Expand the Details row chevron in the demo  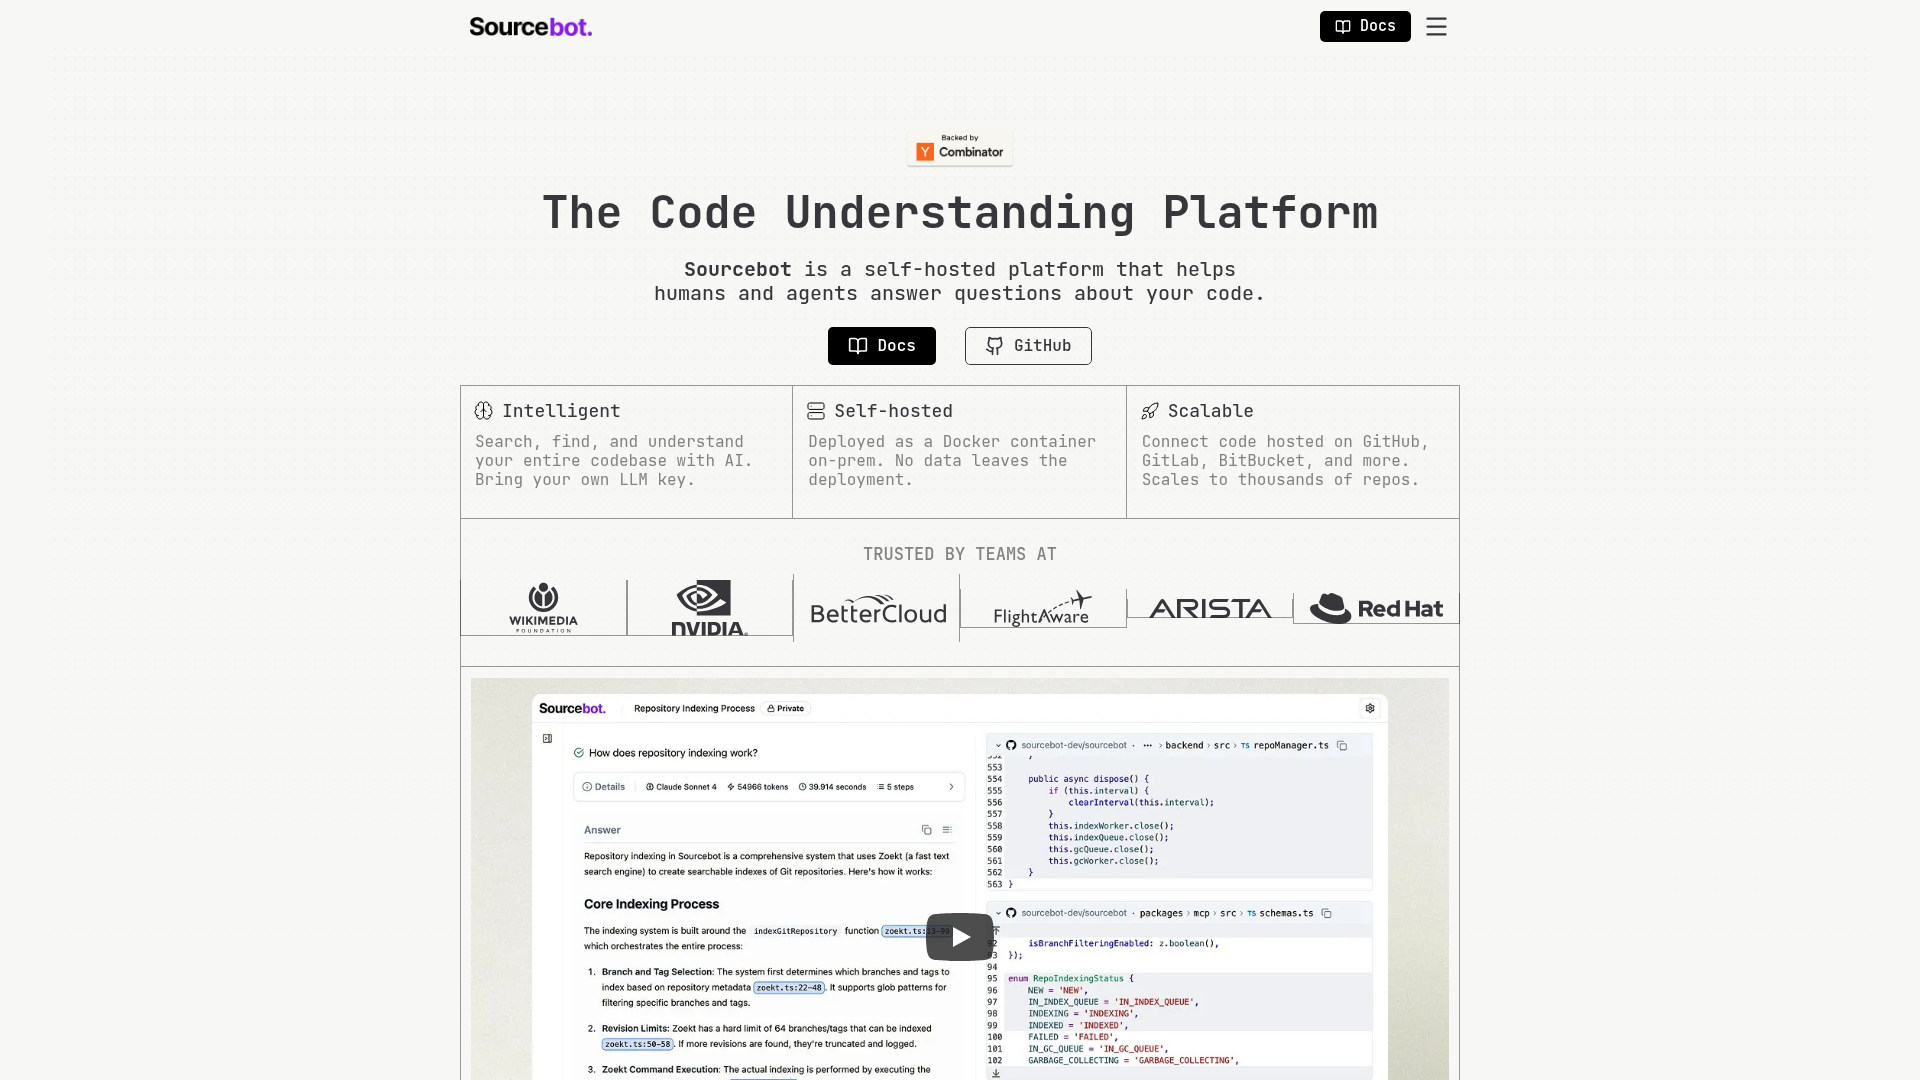click(951, 787)
